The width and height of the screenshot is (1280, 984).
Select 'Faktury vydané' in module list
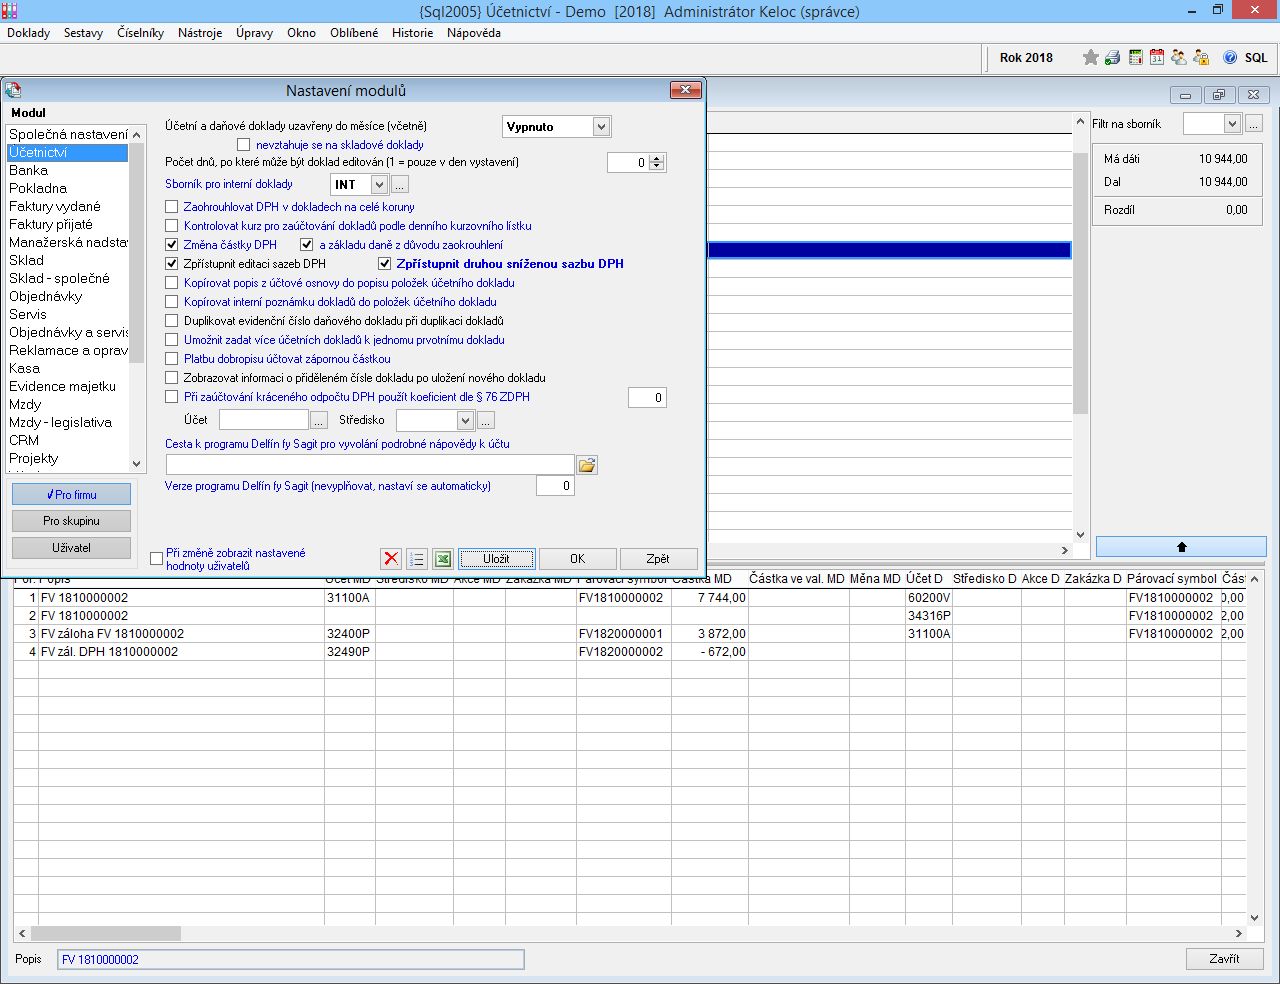[67, 206]
